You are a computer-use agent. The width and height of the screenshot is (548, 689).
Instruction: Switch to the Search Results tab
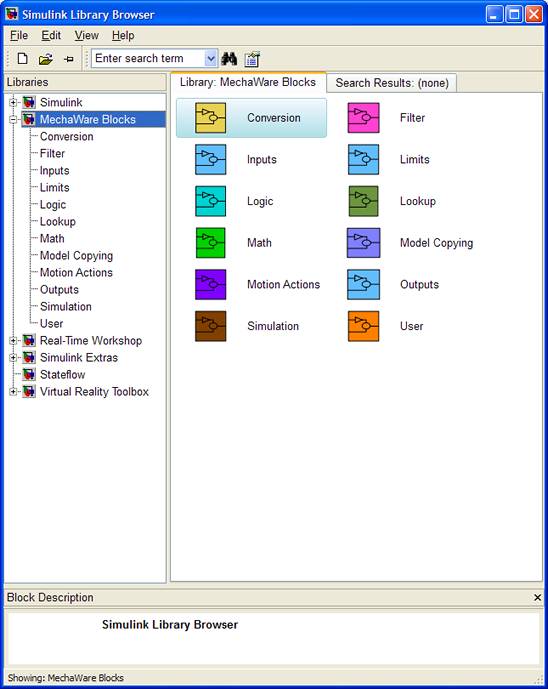click(392, 83)
